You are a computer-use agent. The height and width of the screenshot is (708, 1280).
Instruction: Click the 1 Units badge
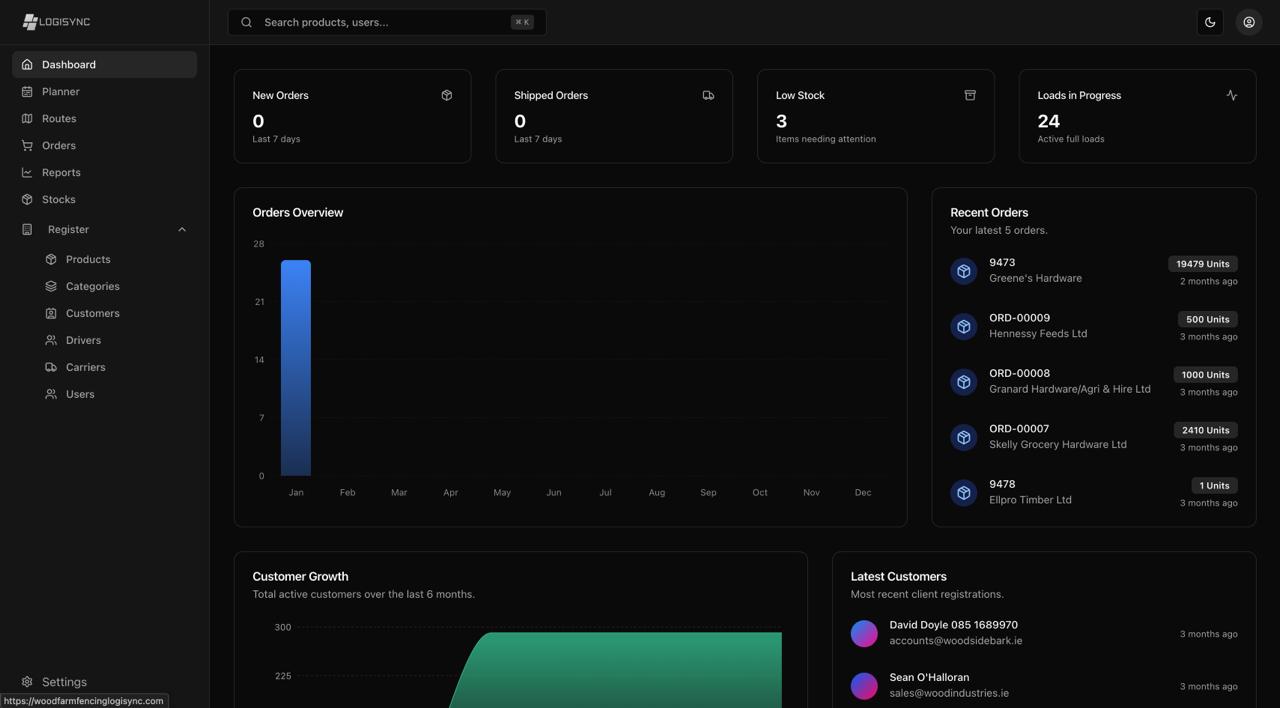click(1214, 485)
